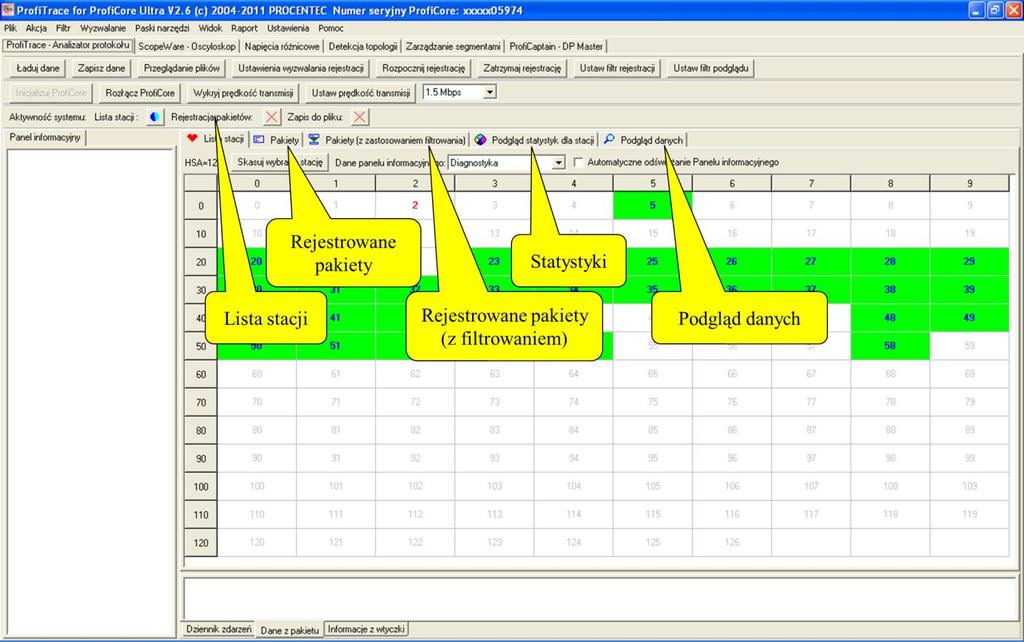The width and height of the screenshot is (1024, 642).
Task: Open the Ustawienia menu
Action: (288, 28)
